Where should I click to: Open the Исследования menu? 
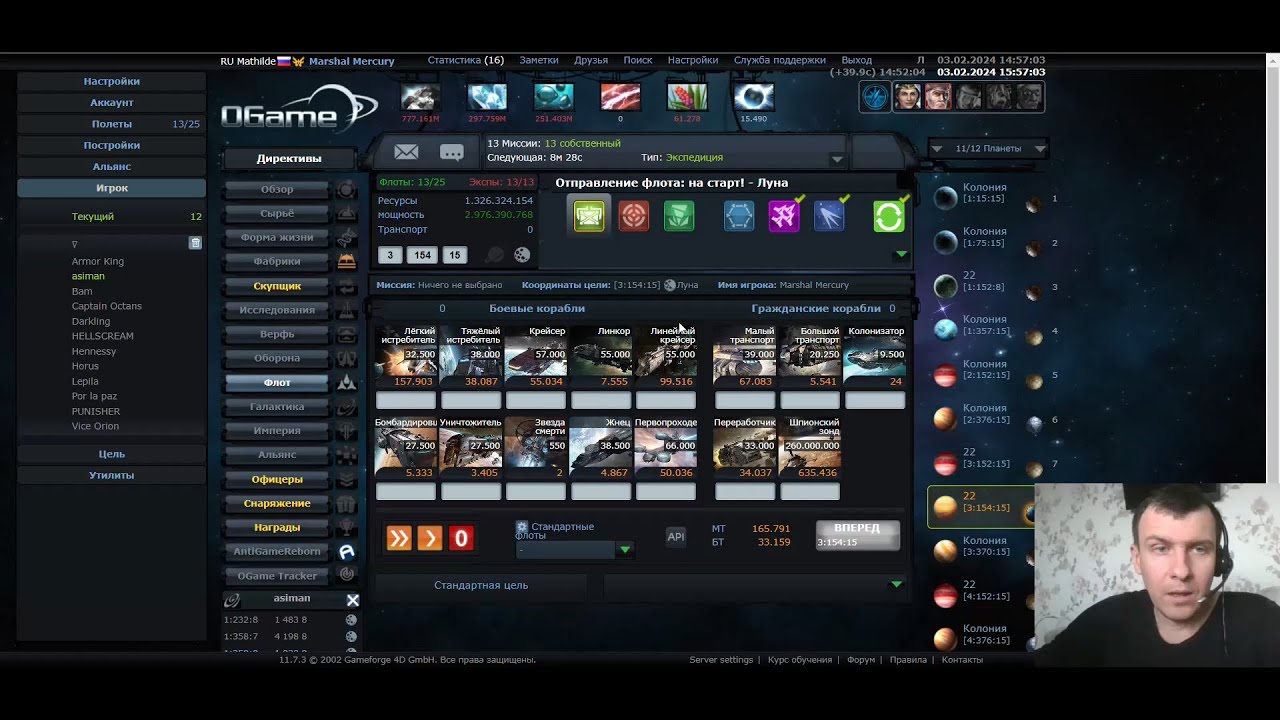point(277,310)
